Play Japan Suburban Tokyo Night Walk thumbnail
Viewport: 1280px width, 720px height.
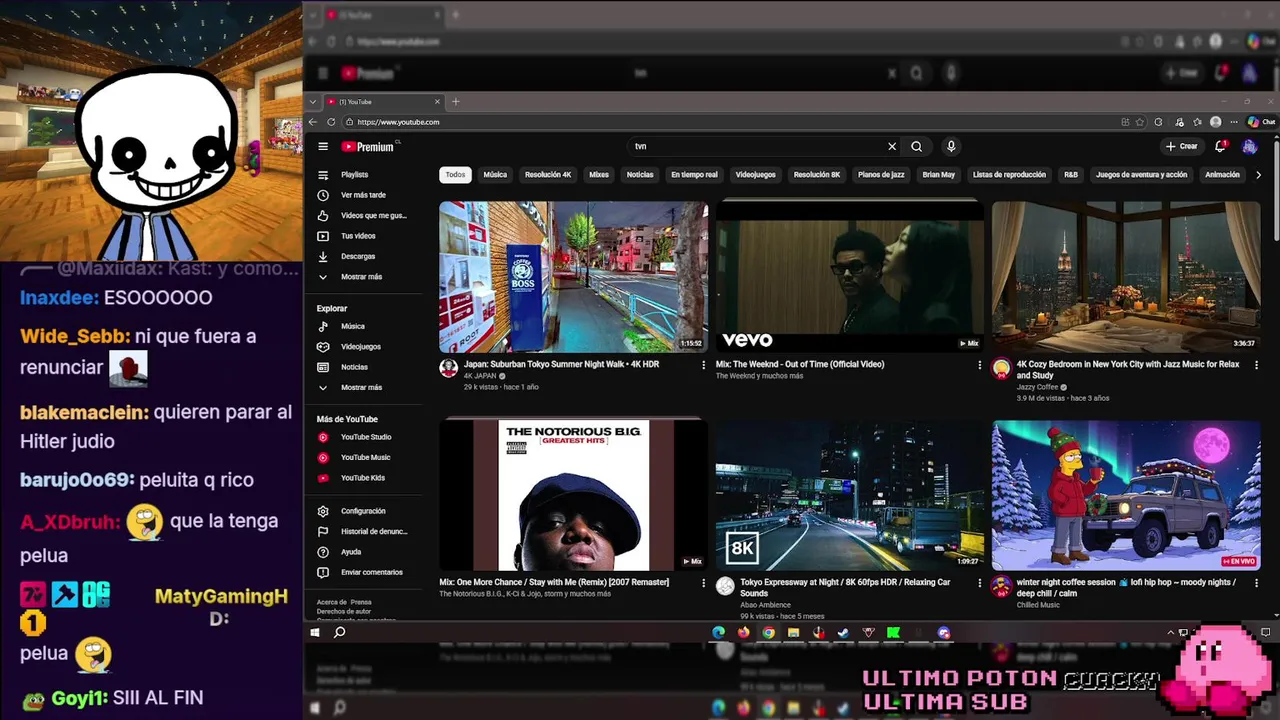point(573,277)
